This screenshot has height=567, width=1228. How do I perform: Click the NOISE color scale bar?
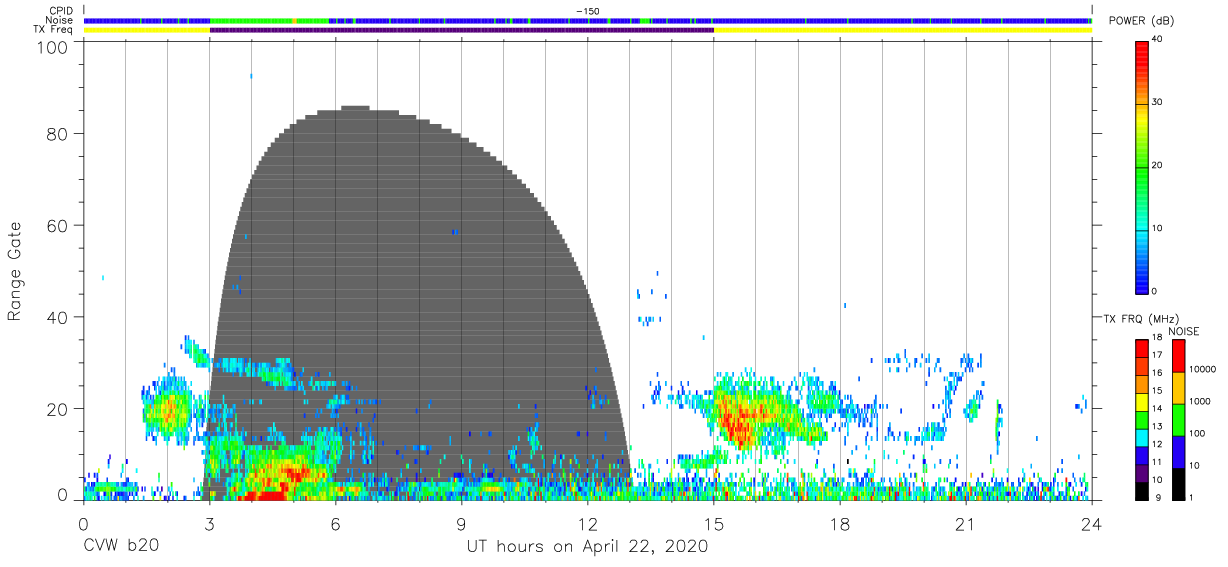1178,420
